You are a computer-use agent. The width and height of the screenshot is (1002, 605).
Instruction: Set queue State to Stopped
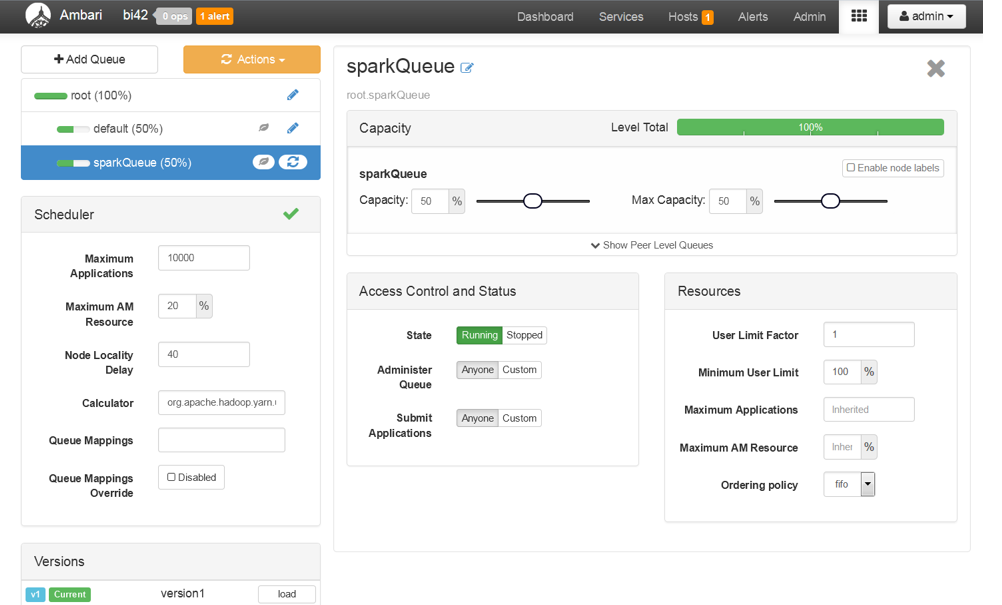tap(524, 335)
